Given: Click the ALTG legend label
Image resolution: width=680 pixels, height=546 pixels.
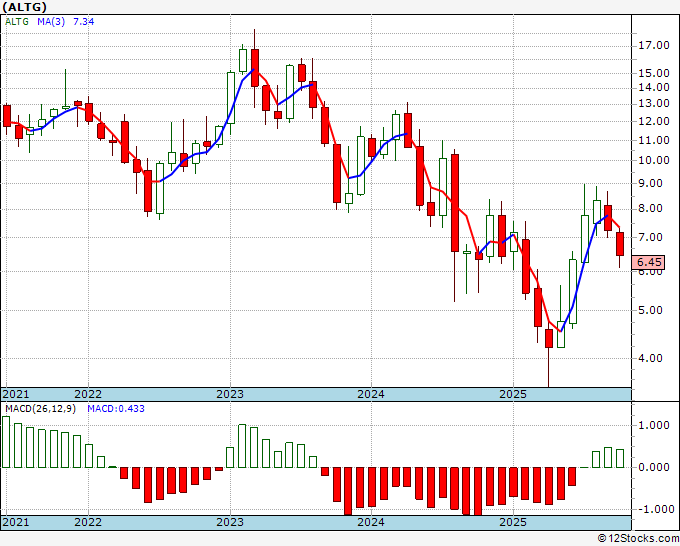Looking at the screenshot, I should coord(17,21).
